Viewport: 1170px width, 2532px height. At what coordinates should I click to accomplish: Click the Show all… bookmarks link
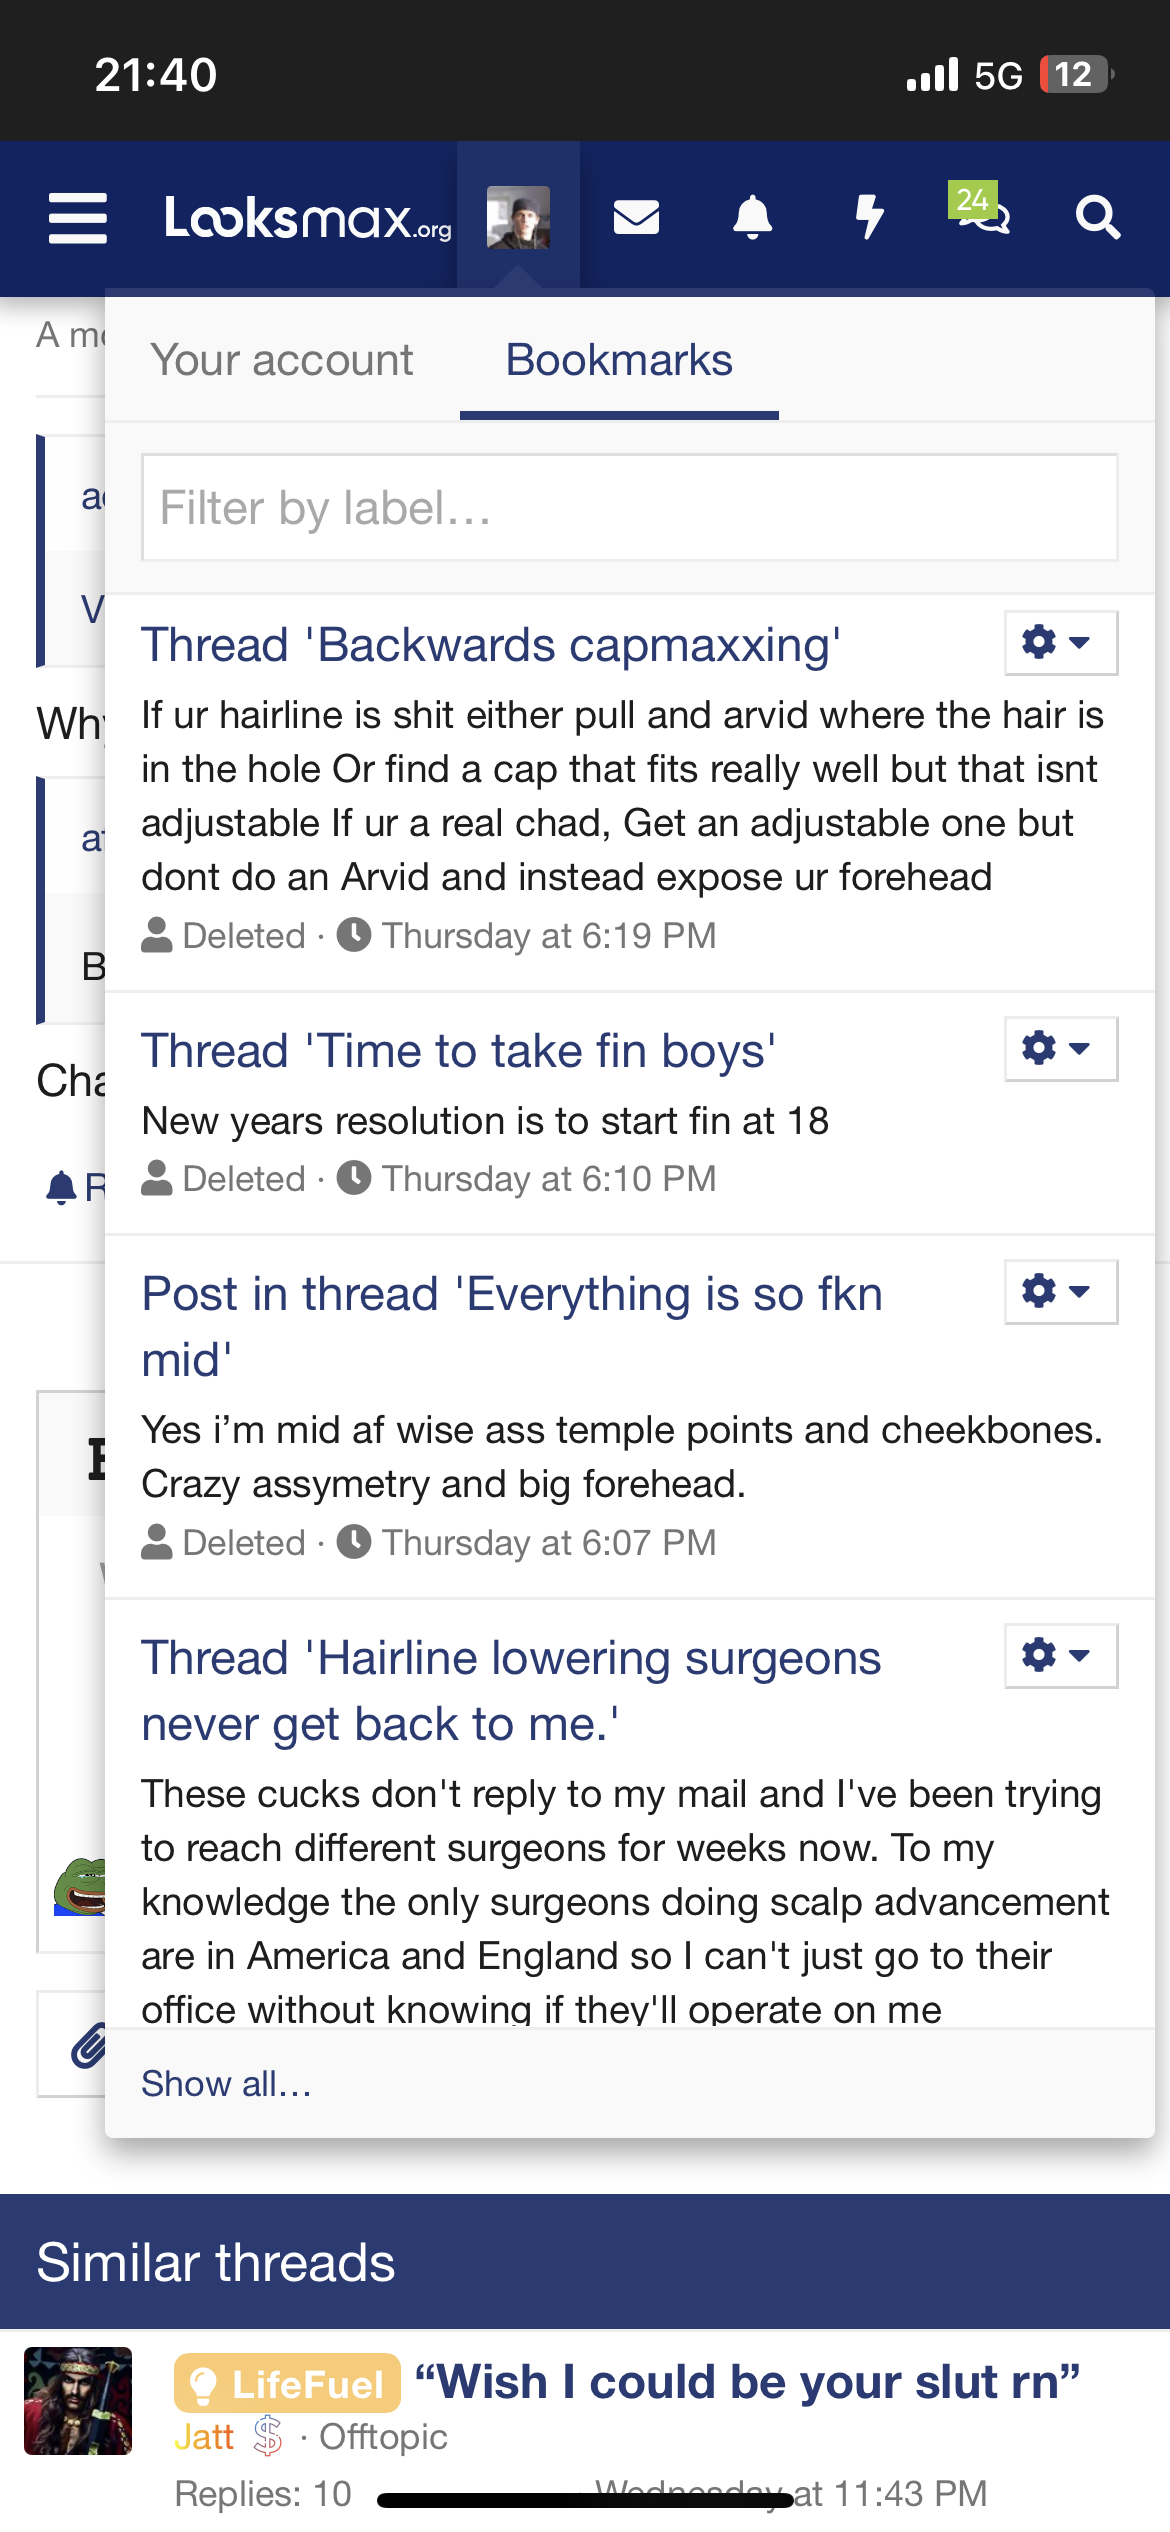coord(226,2084)
